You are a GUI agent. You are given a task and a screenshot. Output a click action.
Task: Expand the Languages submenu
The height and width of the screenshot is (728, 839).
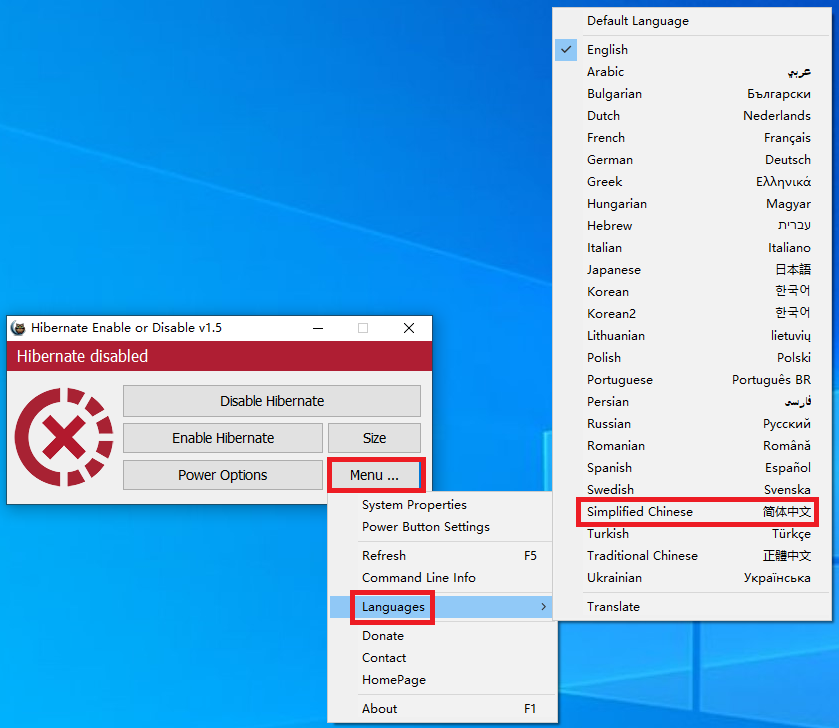click(x=392, y=607)
